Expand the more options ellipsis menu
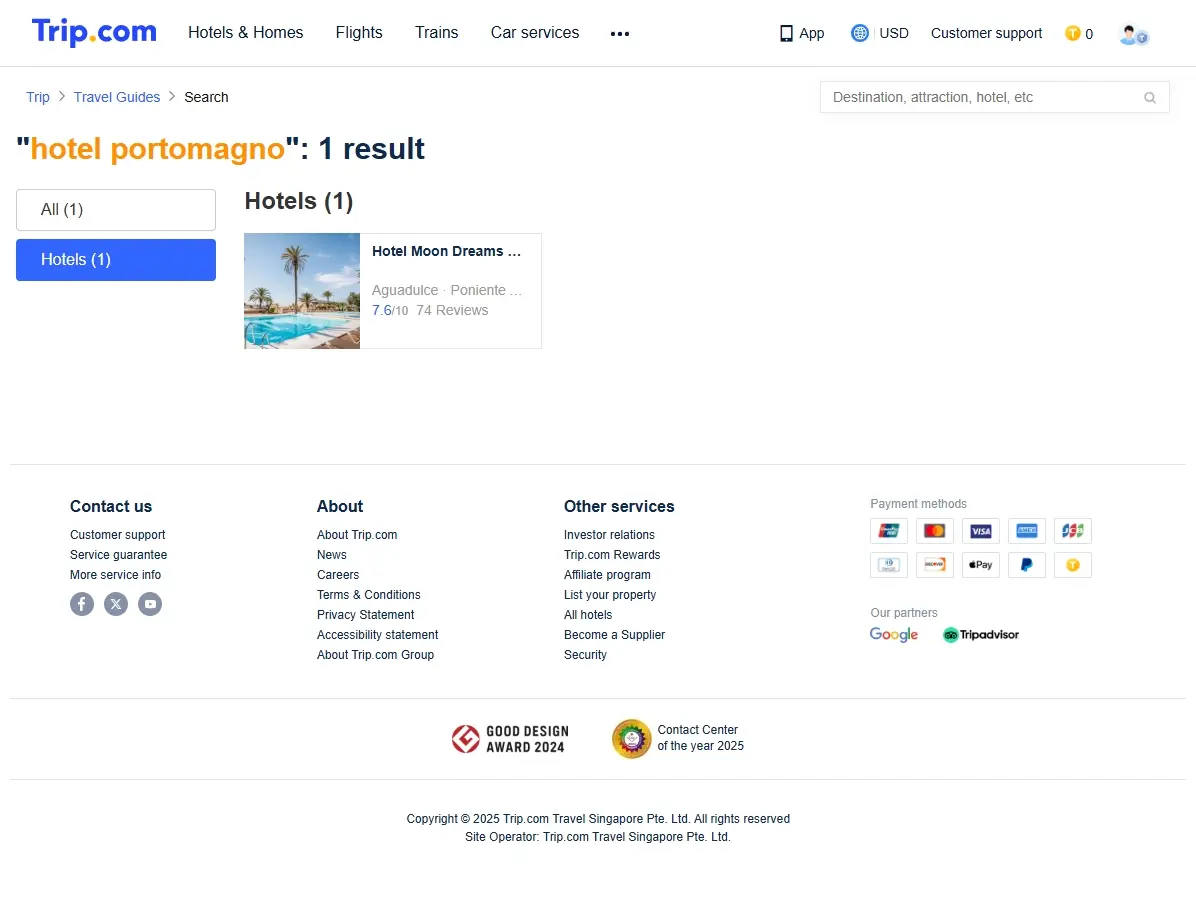The width and height of the screenshot is (1196, 921). pyautogui.click(x=619, y=34)
